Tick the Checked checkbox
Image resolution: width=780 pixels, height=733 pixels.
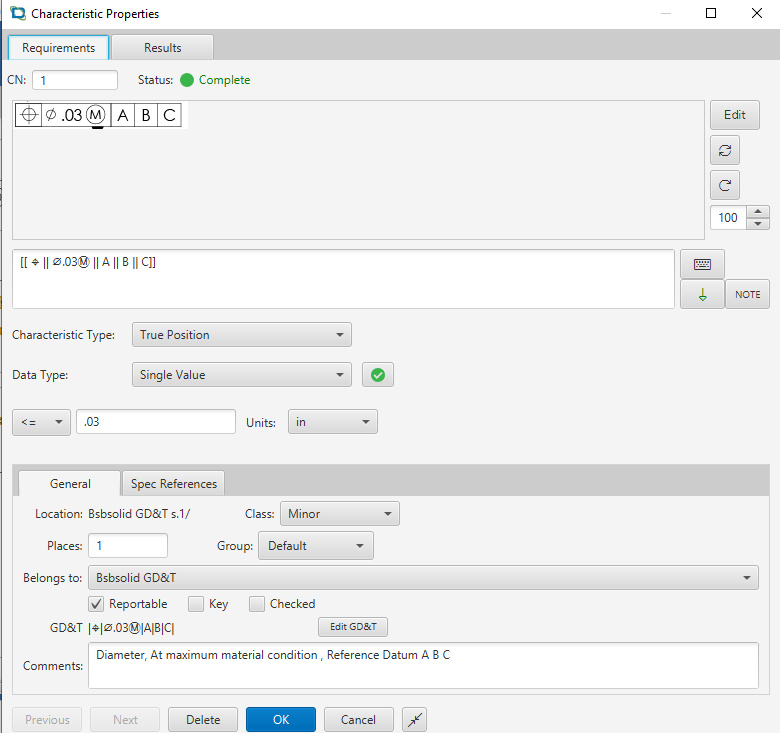257,604
